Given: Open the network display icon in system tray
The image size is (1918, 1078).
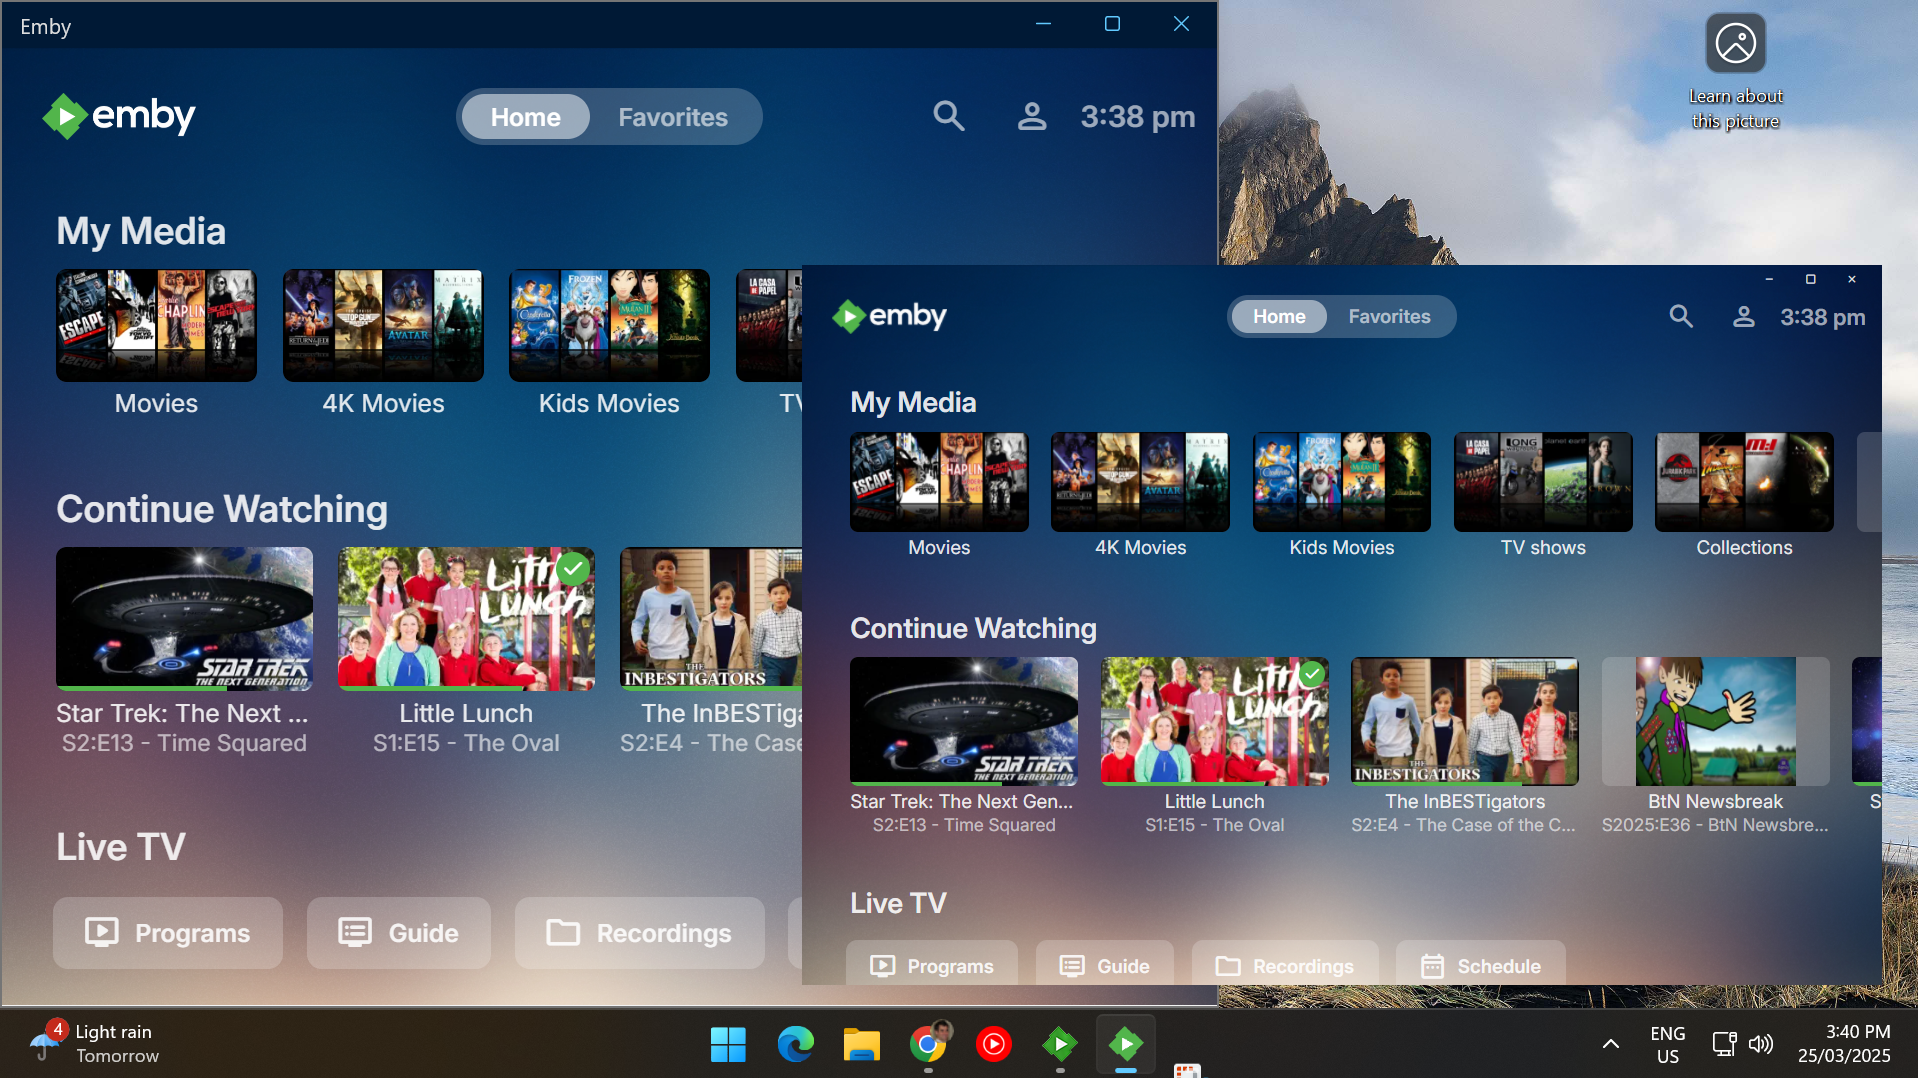Looking at the screenshot, I should click(1724, 1044).
